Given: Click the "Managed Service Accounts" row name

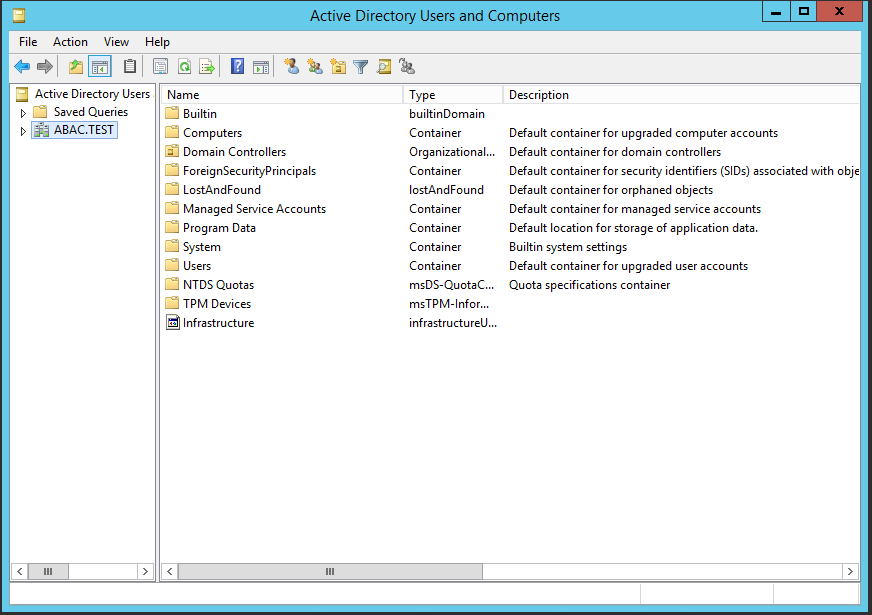Looking at the screenshot, I should (254, 209).
